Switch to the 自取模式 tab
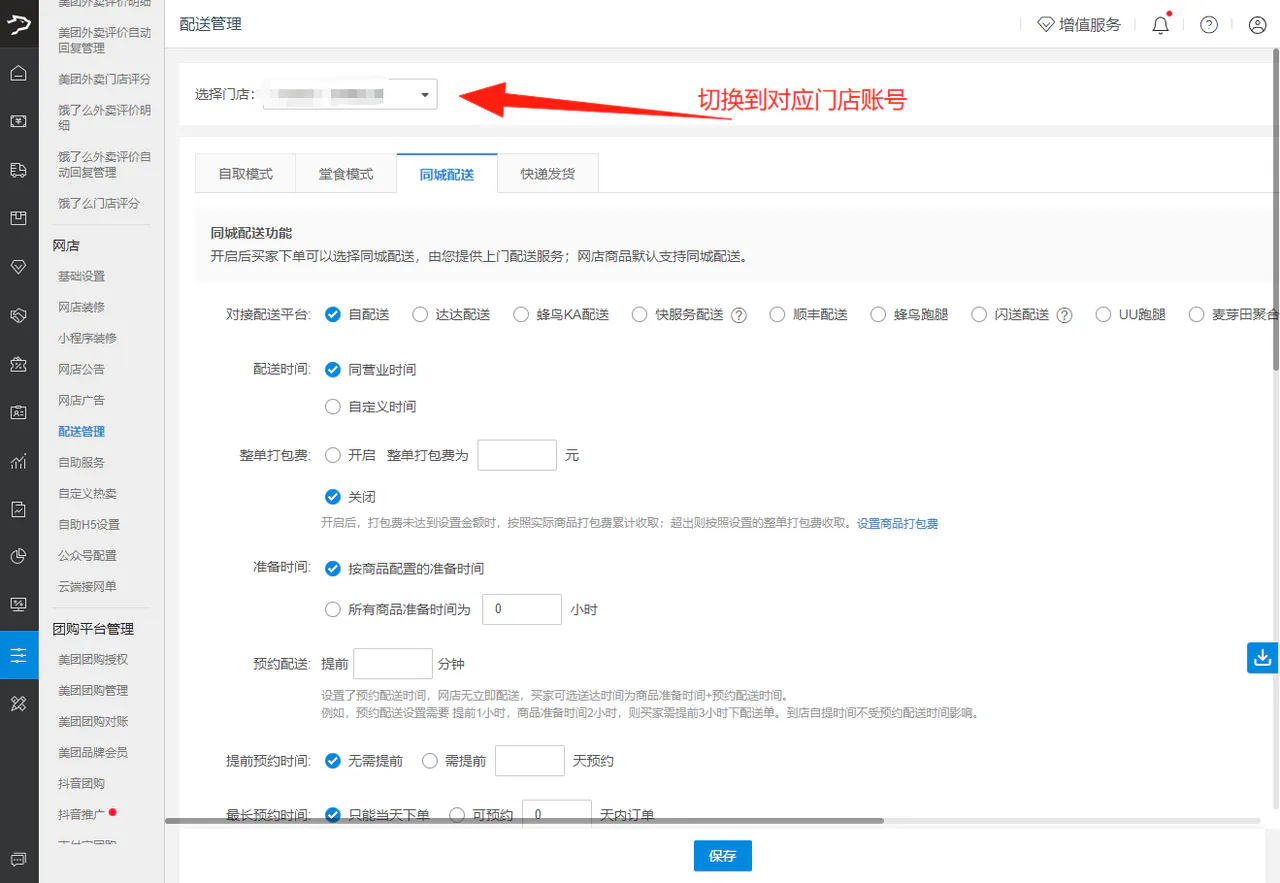Image resolution: width=1280 pixels, height=883 pixels. [246, 173]
